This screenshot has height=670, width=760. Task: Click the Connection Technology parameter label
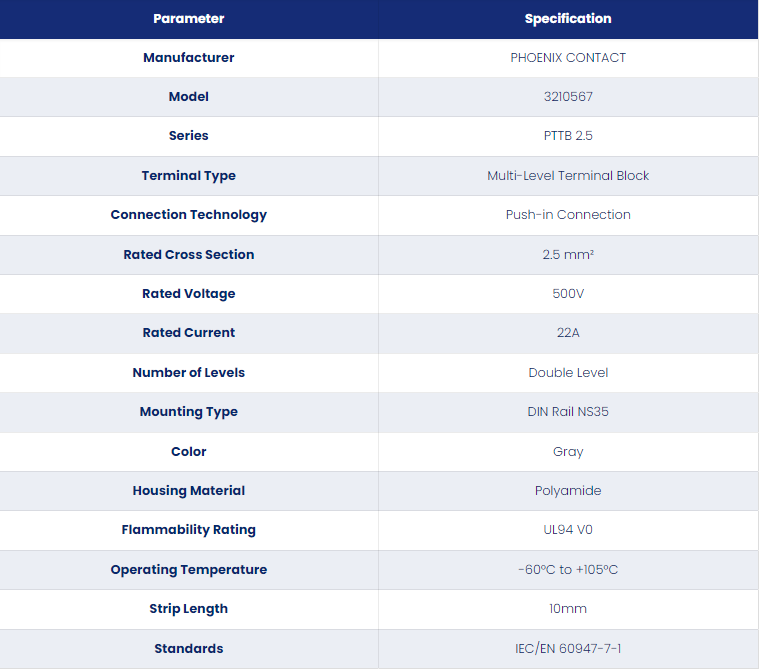189,215
